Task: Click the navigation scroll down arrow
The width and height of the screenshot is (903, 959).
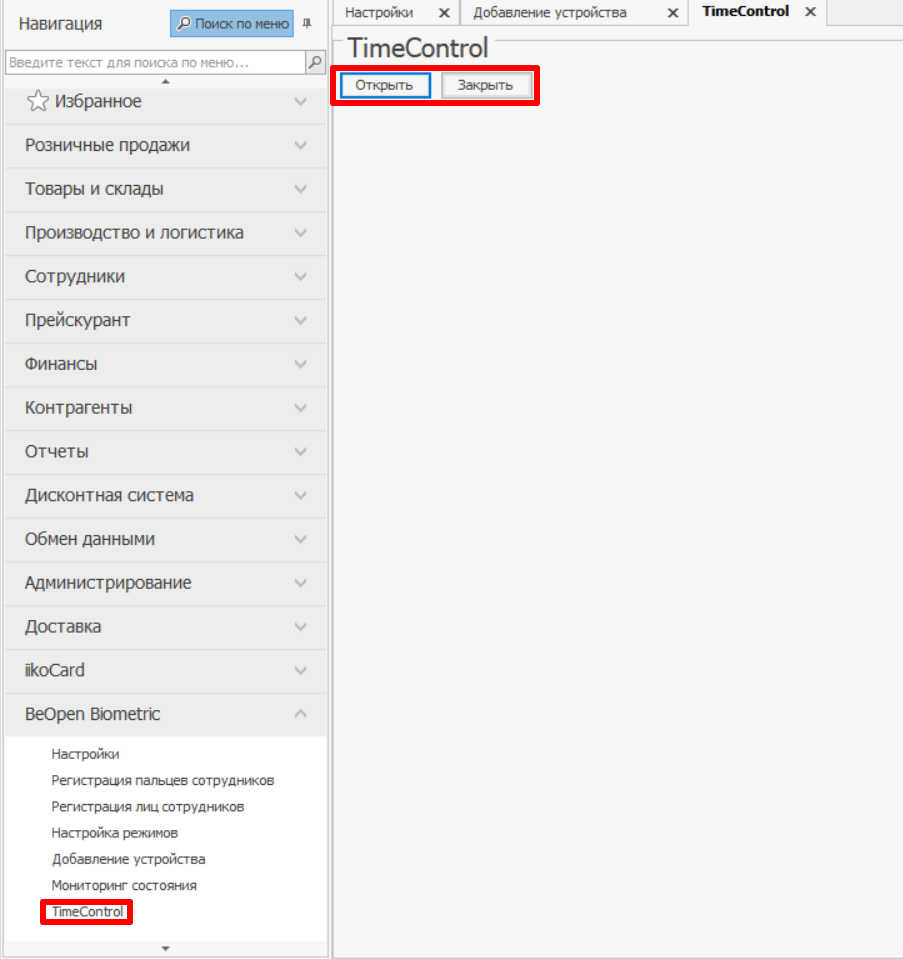Action: click(165, 949)
